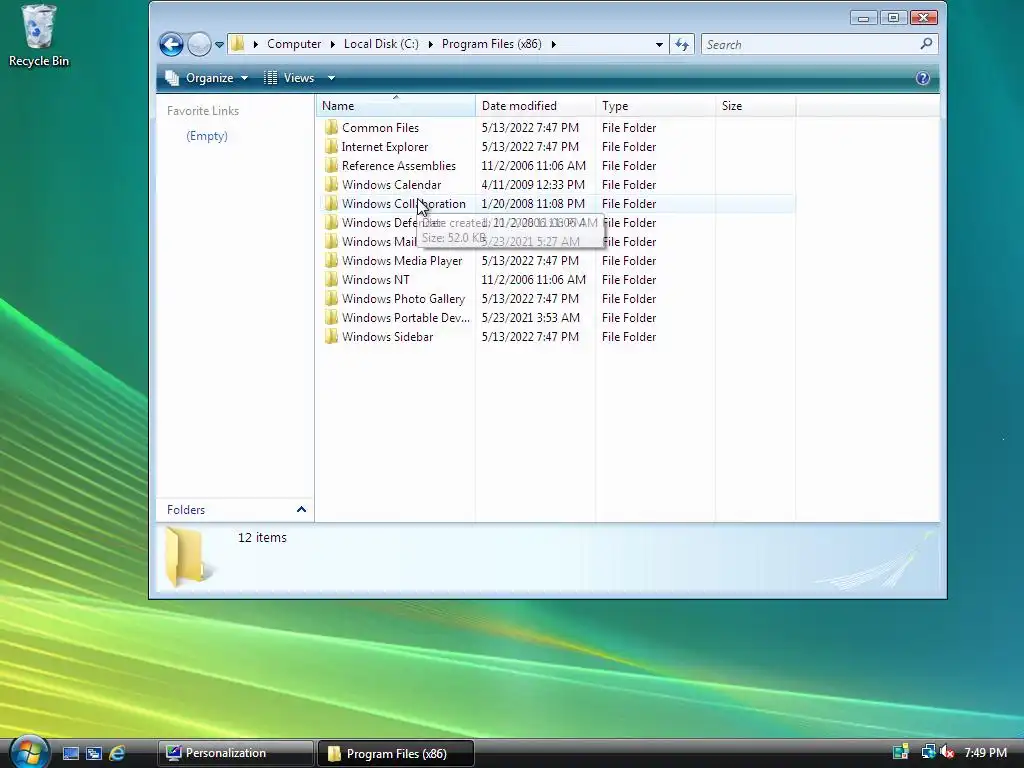Open the address bar history dropdown
This screenshot has height=768, width=1024.
pyautogui.click(x=659, y=44)
